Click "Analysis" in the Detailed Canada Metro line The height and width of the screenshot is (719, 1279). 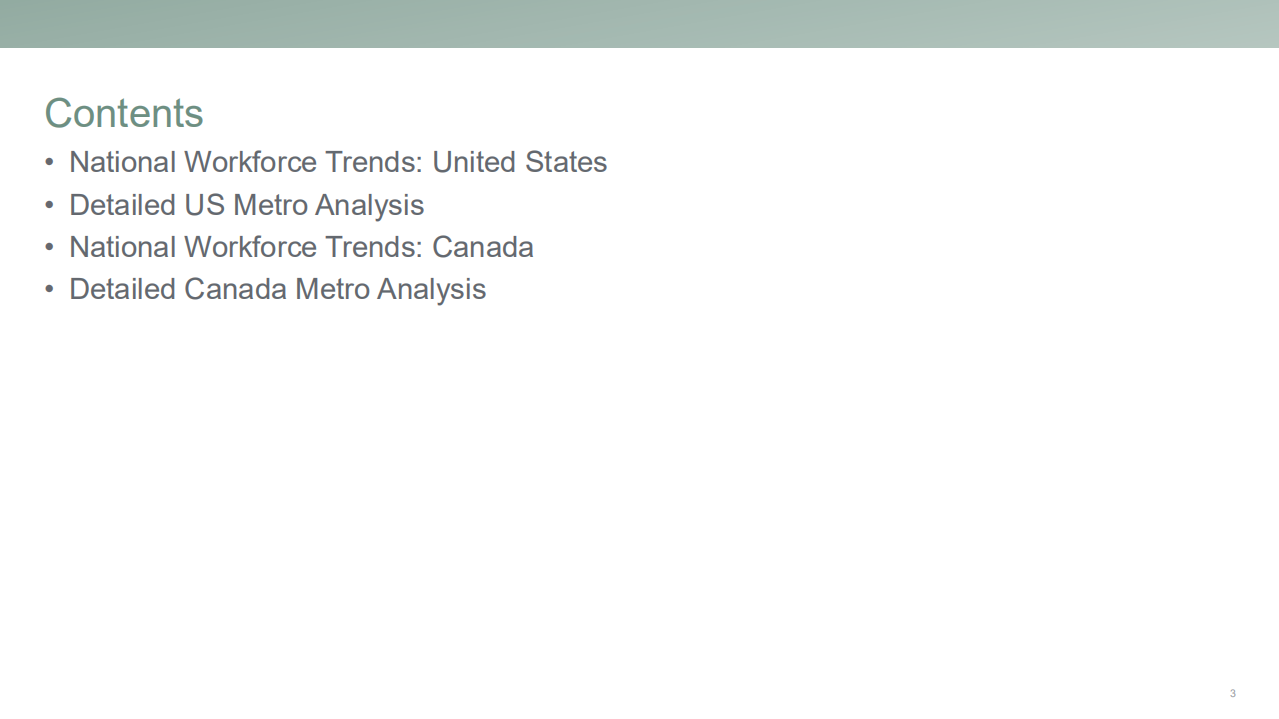[431, 289]
